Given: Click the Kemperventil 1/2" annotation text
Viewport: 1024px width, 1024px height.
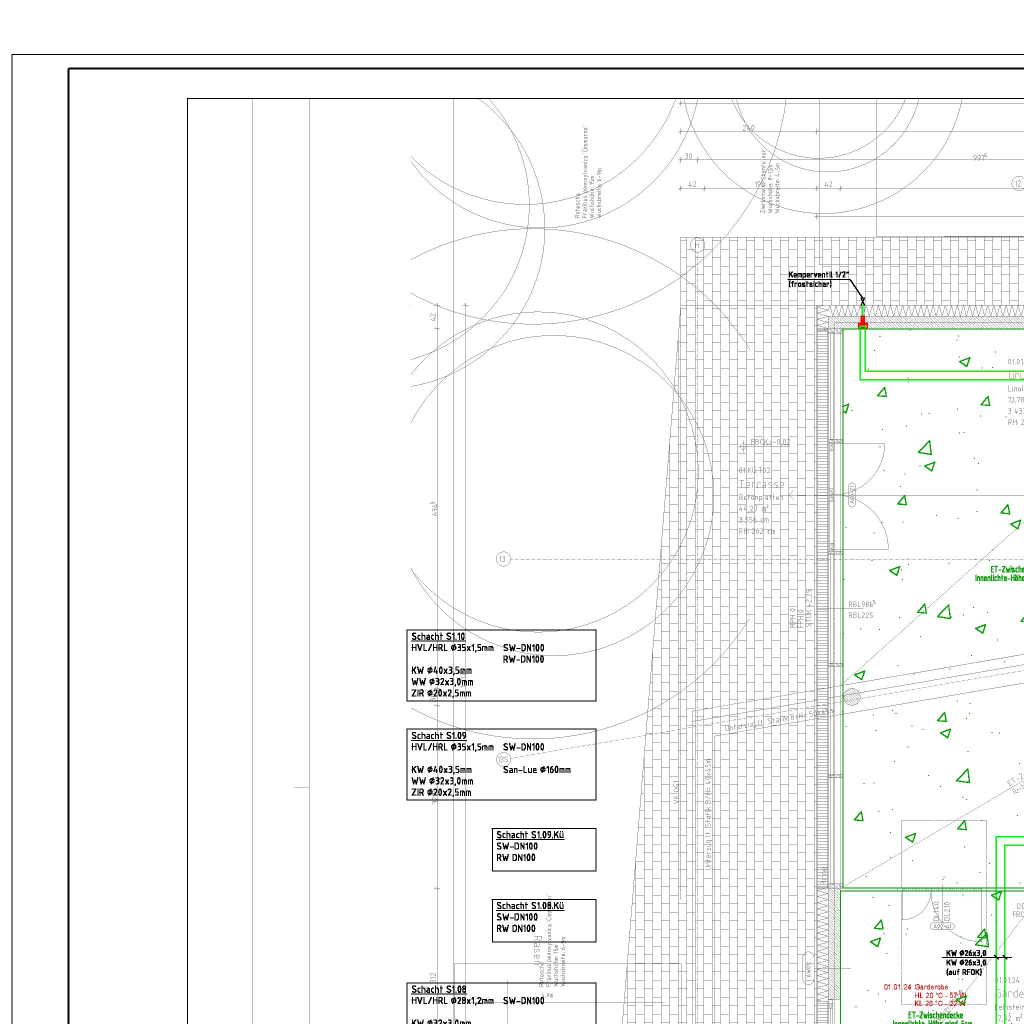Looking at the screenshot, I should pyautogui.click(x=818, y=275).
